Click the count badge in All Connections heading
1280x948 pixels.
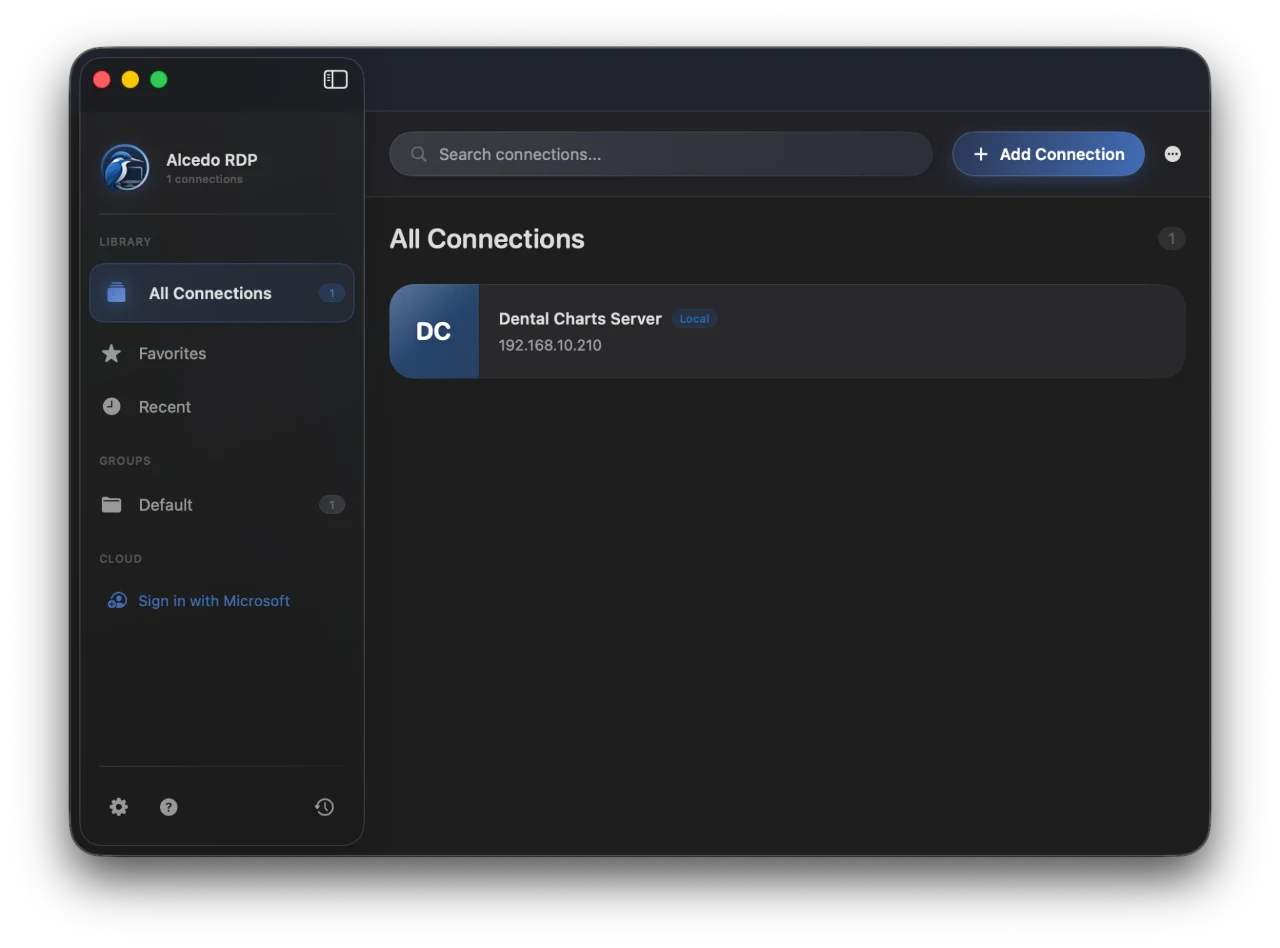tap(1172, 238)
